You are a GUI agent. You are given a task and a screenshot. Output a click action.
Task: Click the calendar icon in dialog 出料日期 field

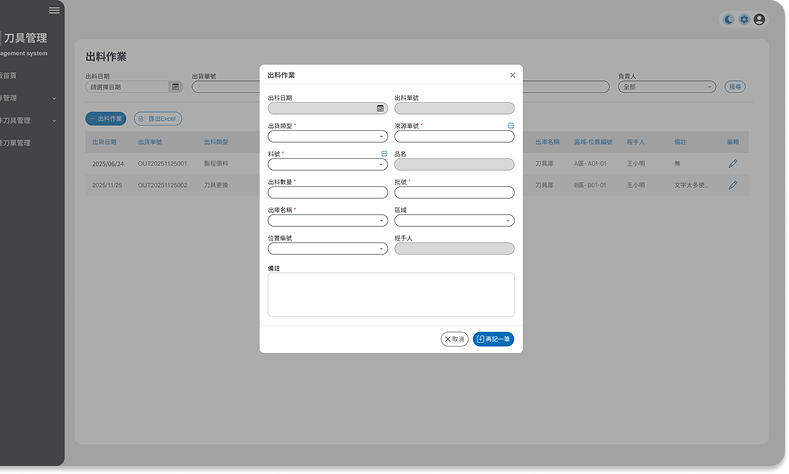[380, 108]
